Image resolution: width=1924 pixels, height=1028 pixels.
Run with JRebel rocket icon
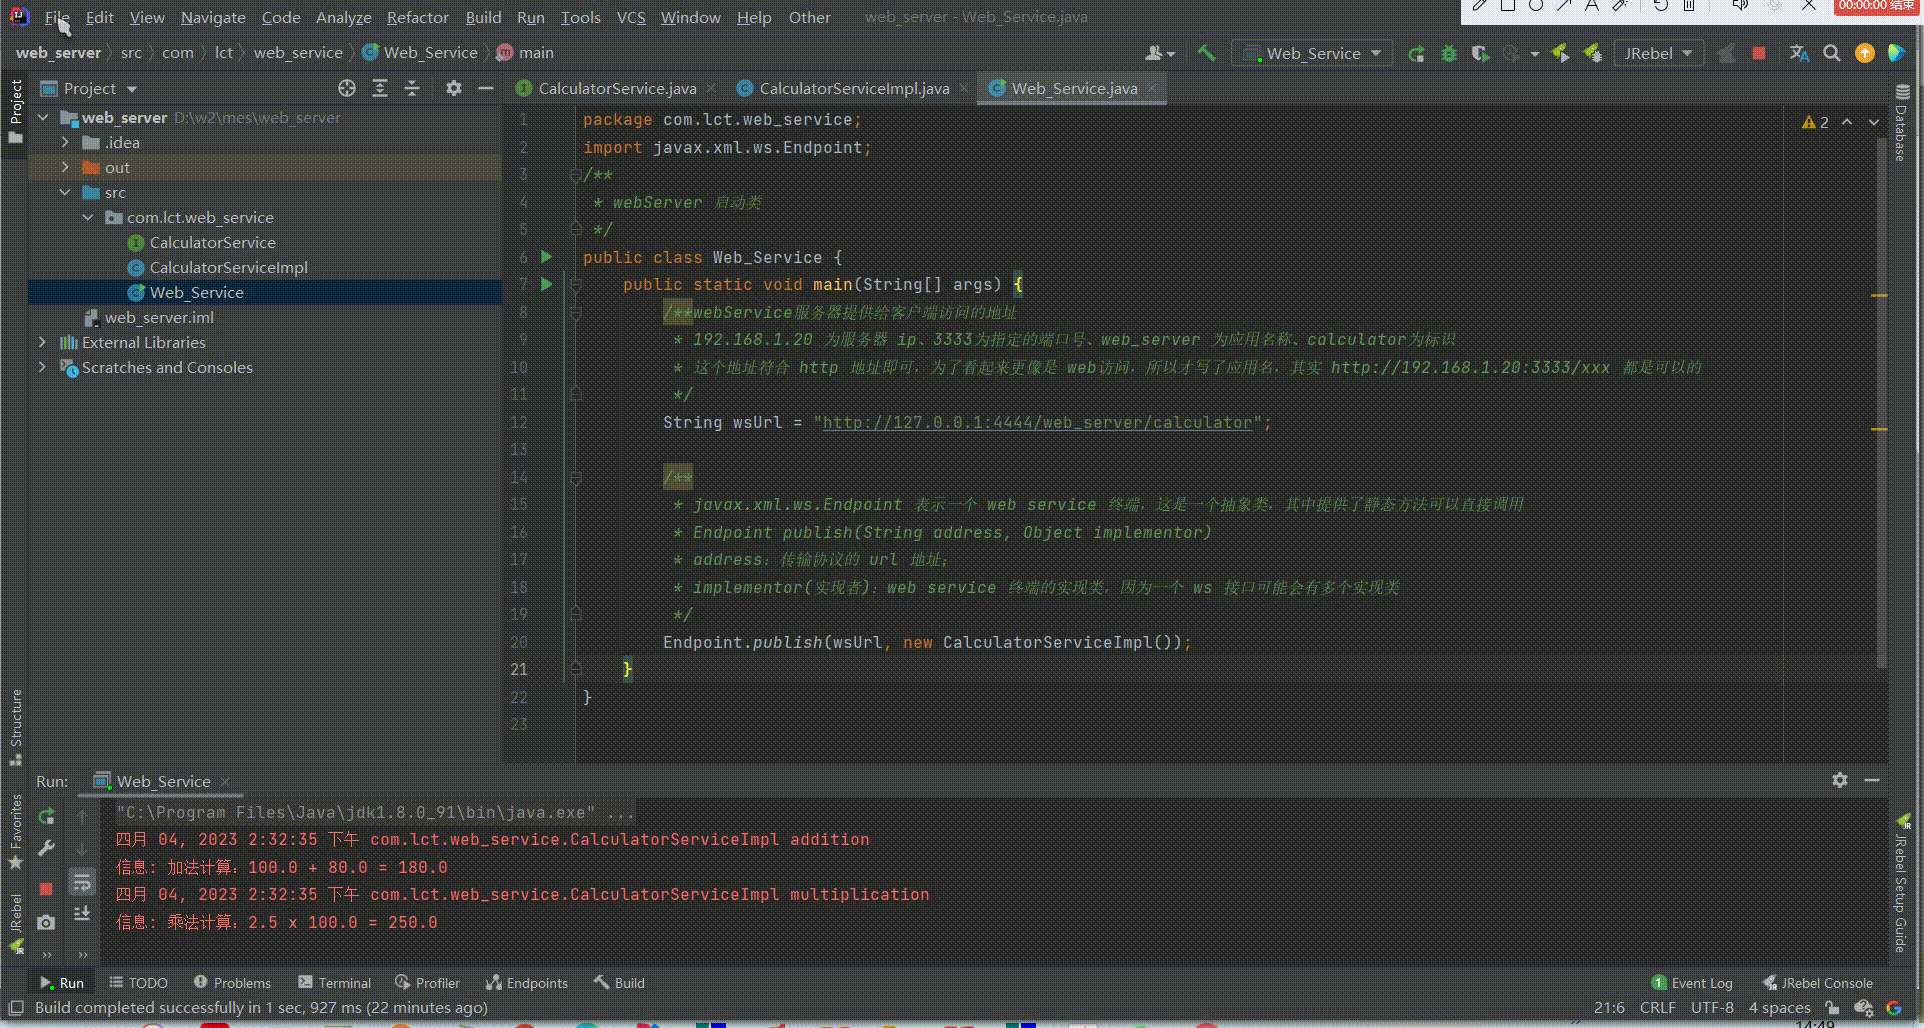(x=1561, y=54)
